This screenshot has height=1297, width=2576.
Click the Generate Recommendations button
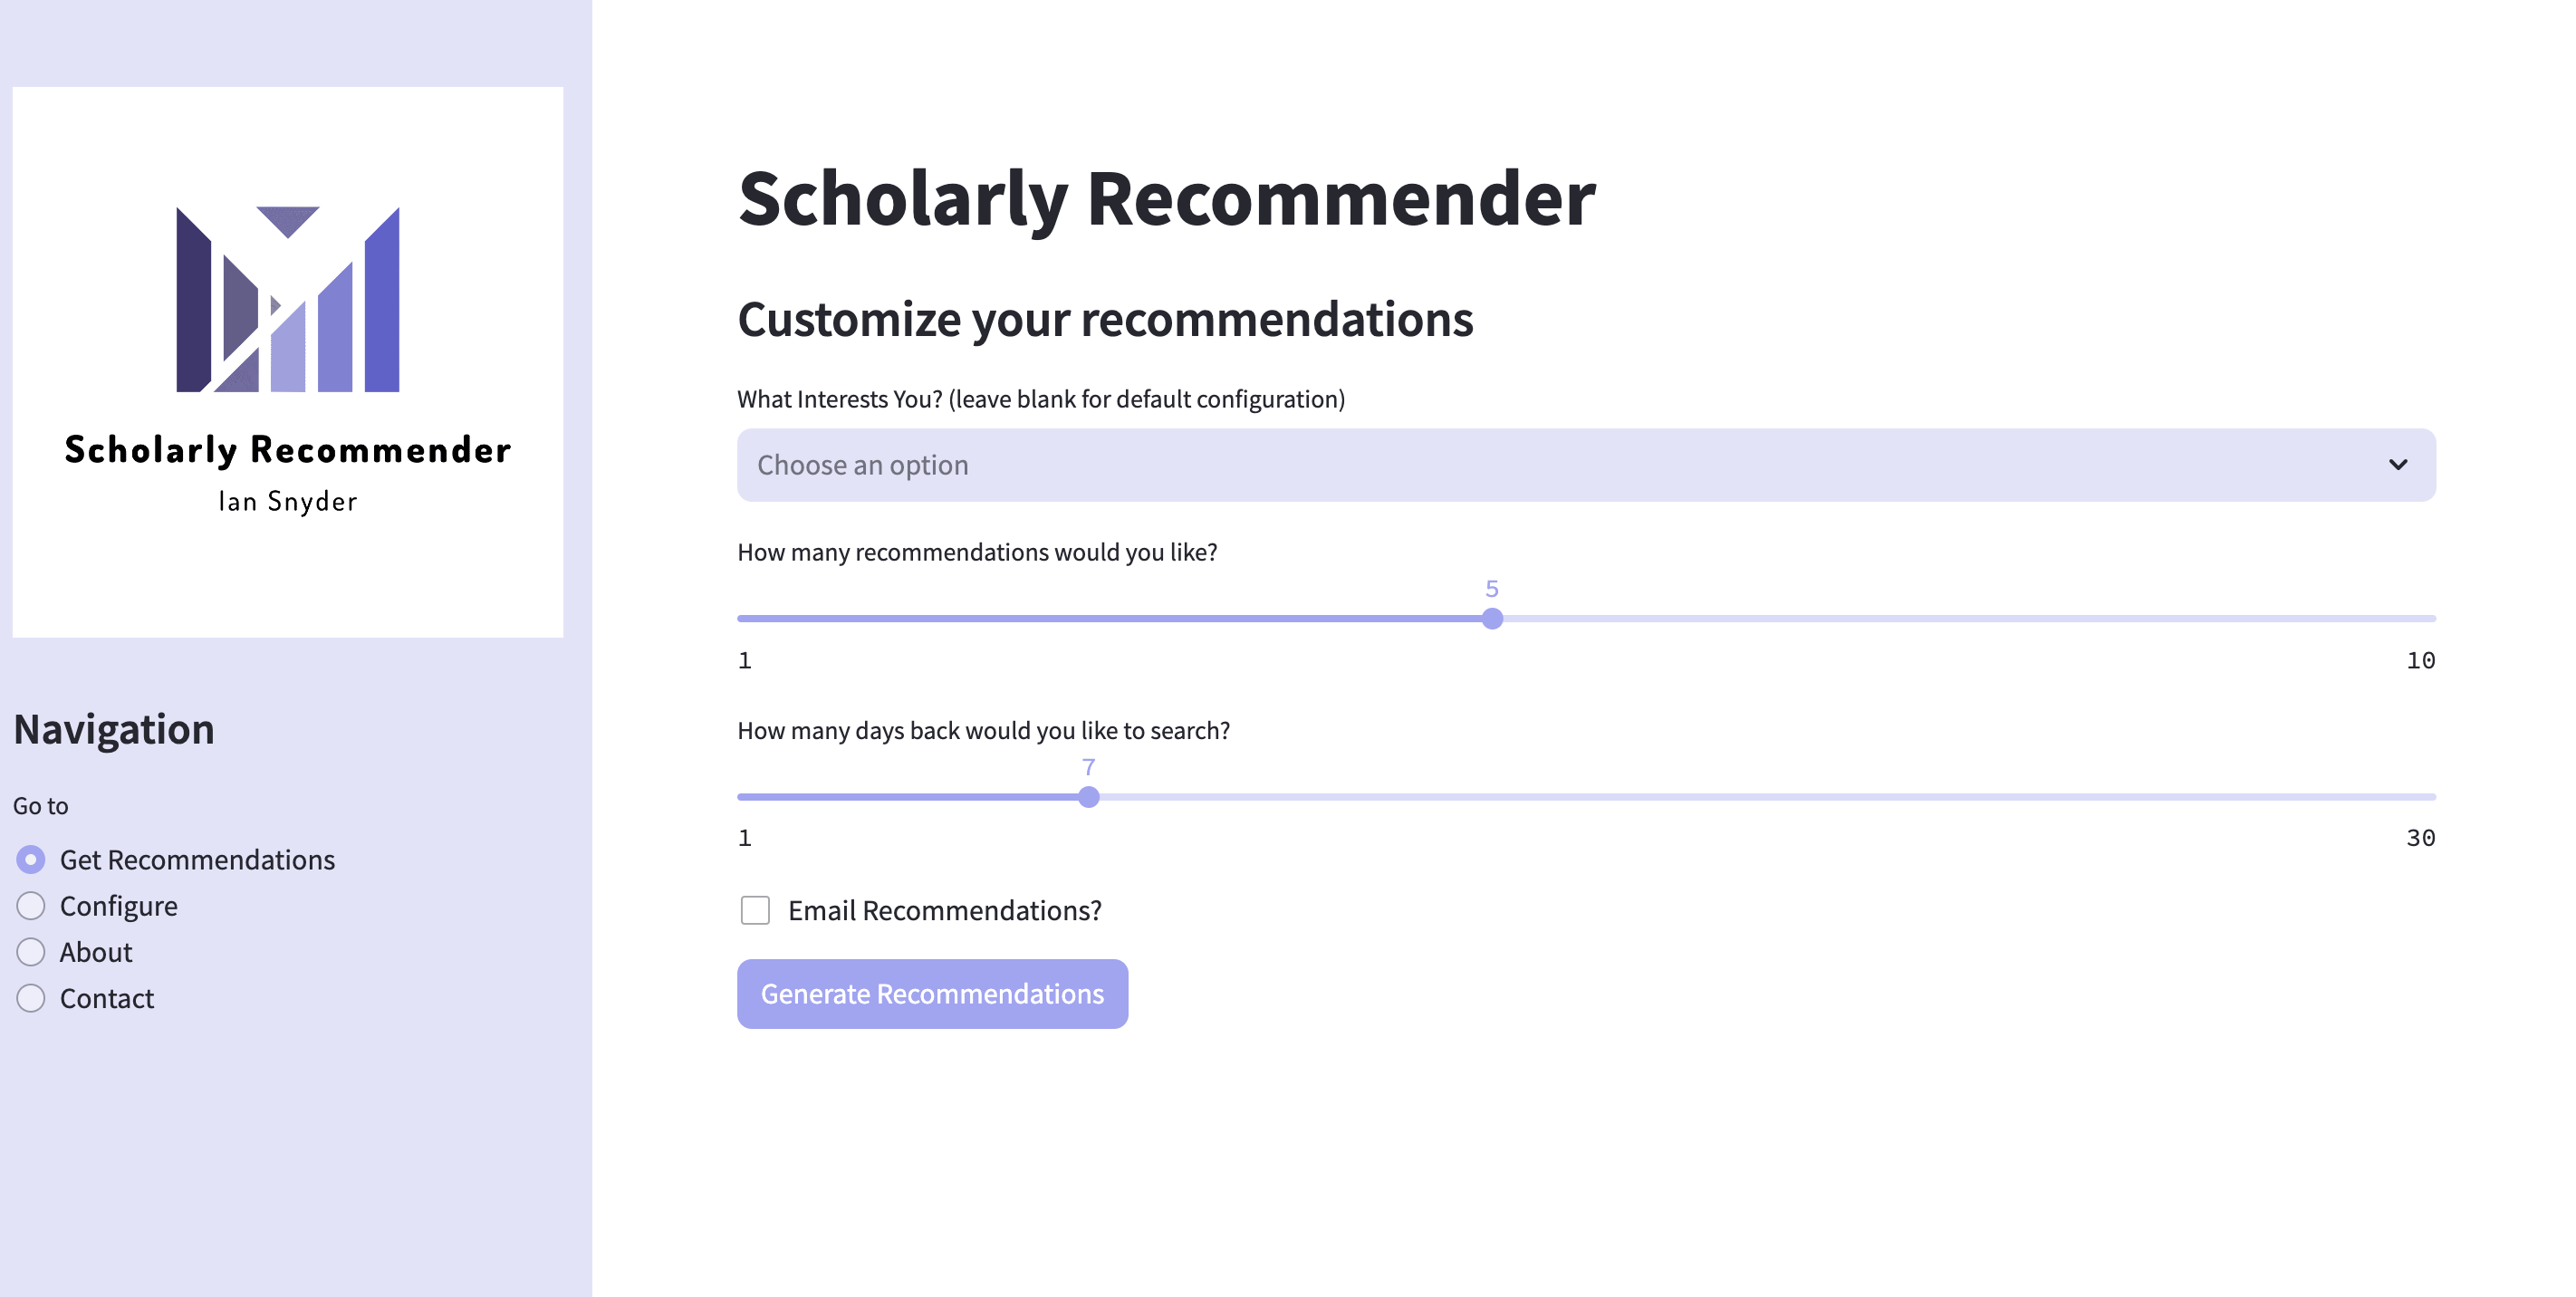[x=932, y=994]
